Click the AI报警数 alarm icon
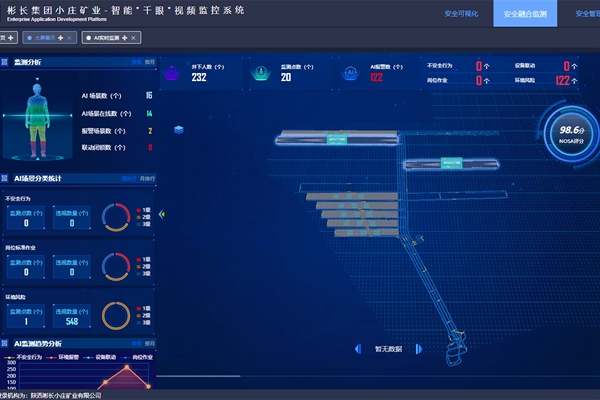 click(350, 72)
